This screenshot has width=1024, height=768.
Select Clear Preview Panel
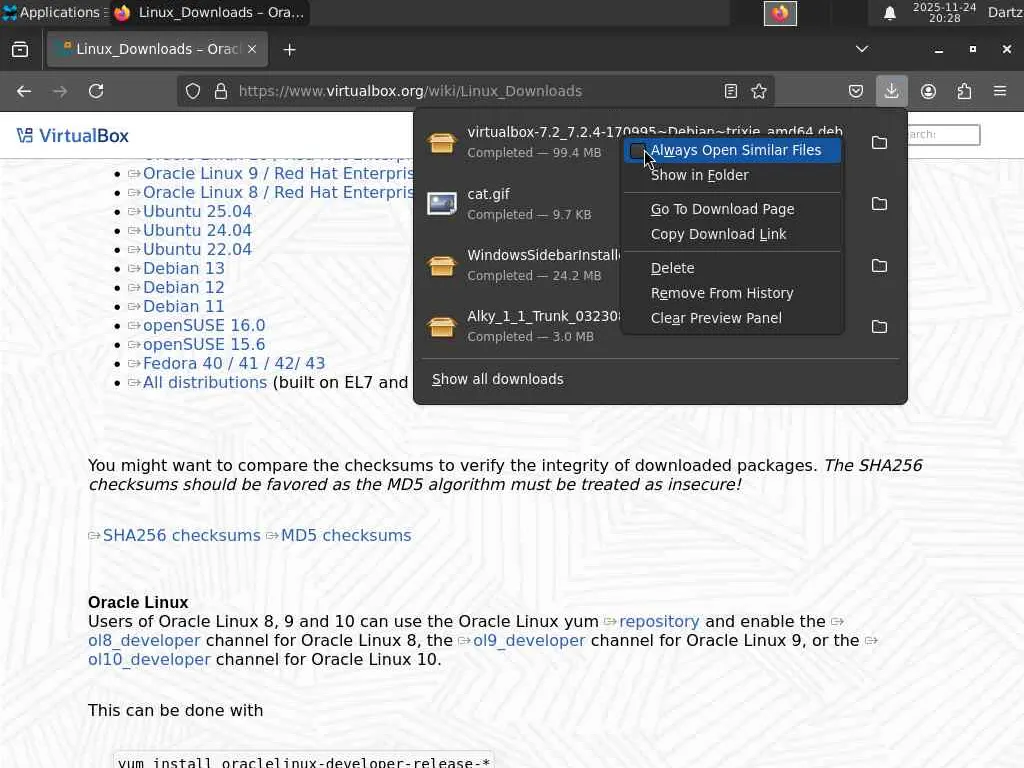731,318
